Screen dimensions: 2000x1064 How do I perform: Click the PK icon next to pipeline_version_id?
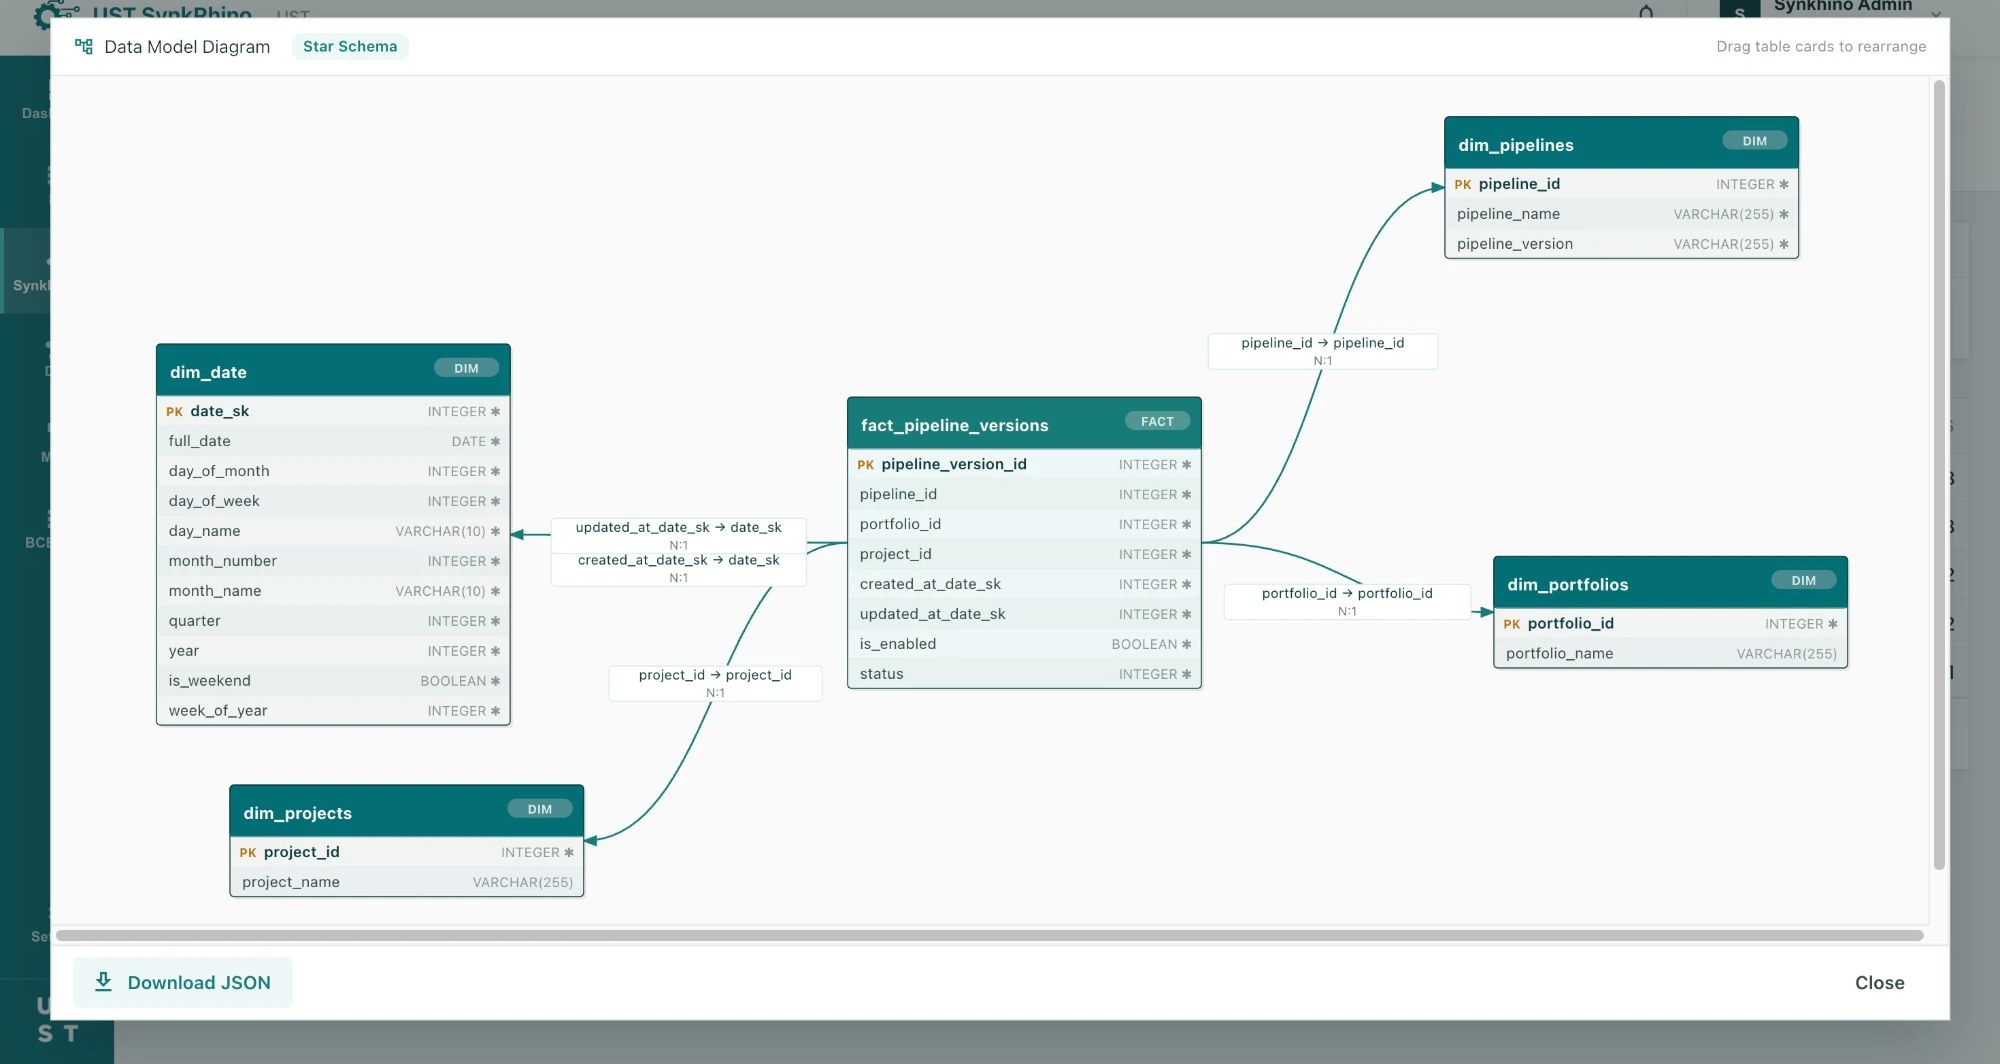866,465
